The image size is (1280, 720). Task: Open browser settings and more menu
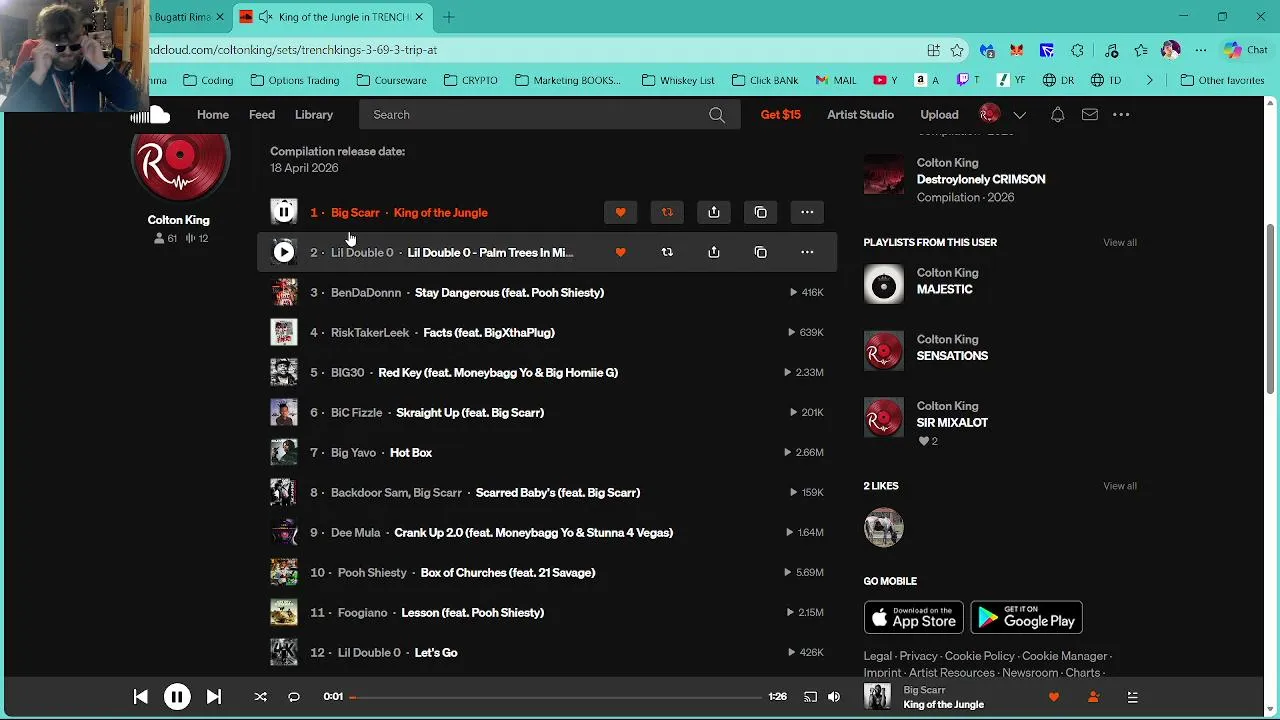point(1201,50)
